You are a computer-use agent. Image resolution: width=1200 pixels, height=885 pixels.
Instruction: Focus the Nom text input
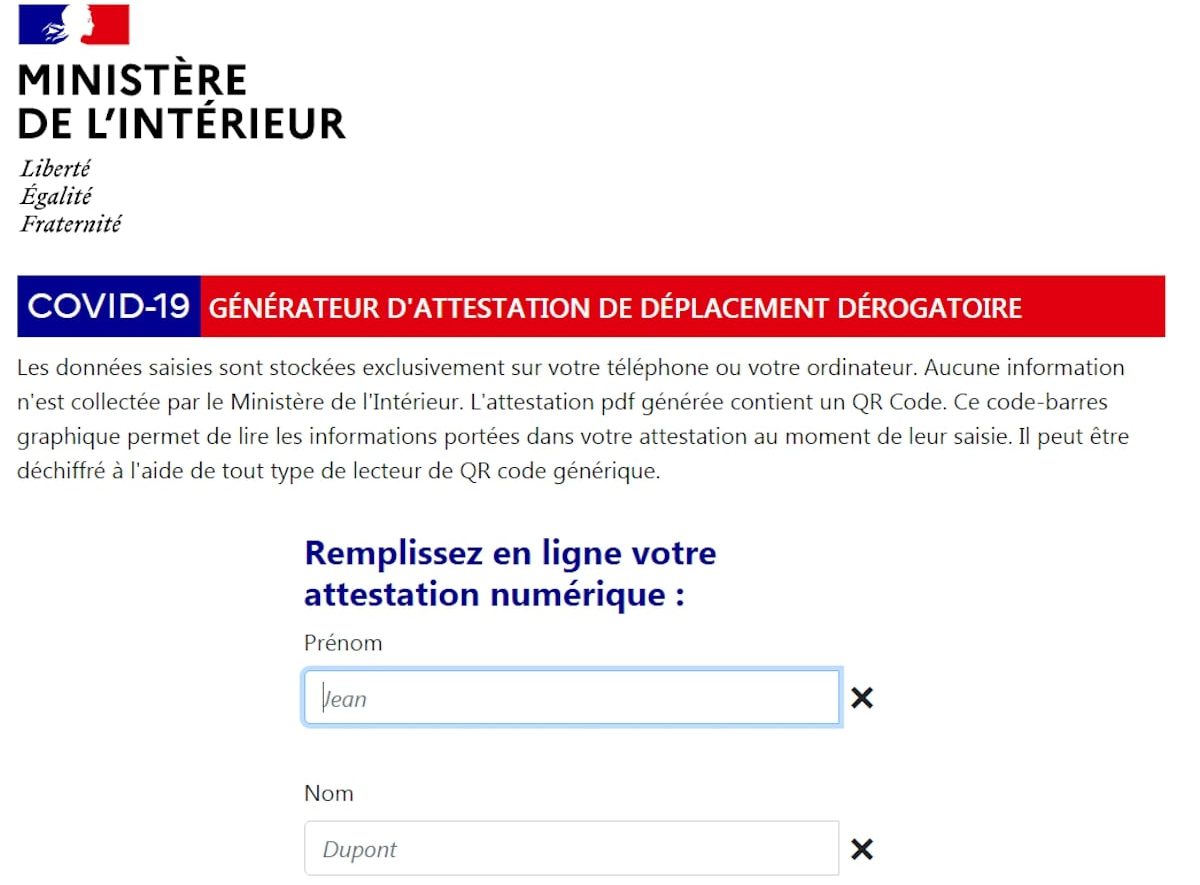571,850
